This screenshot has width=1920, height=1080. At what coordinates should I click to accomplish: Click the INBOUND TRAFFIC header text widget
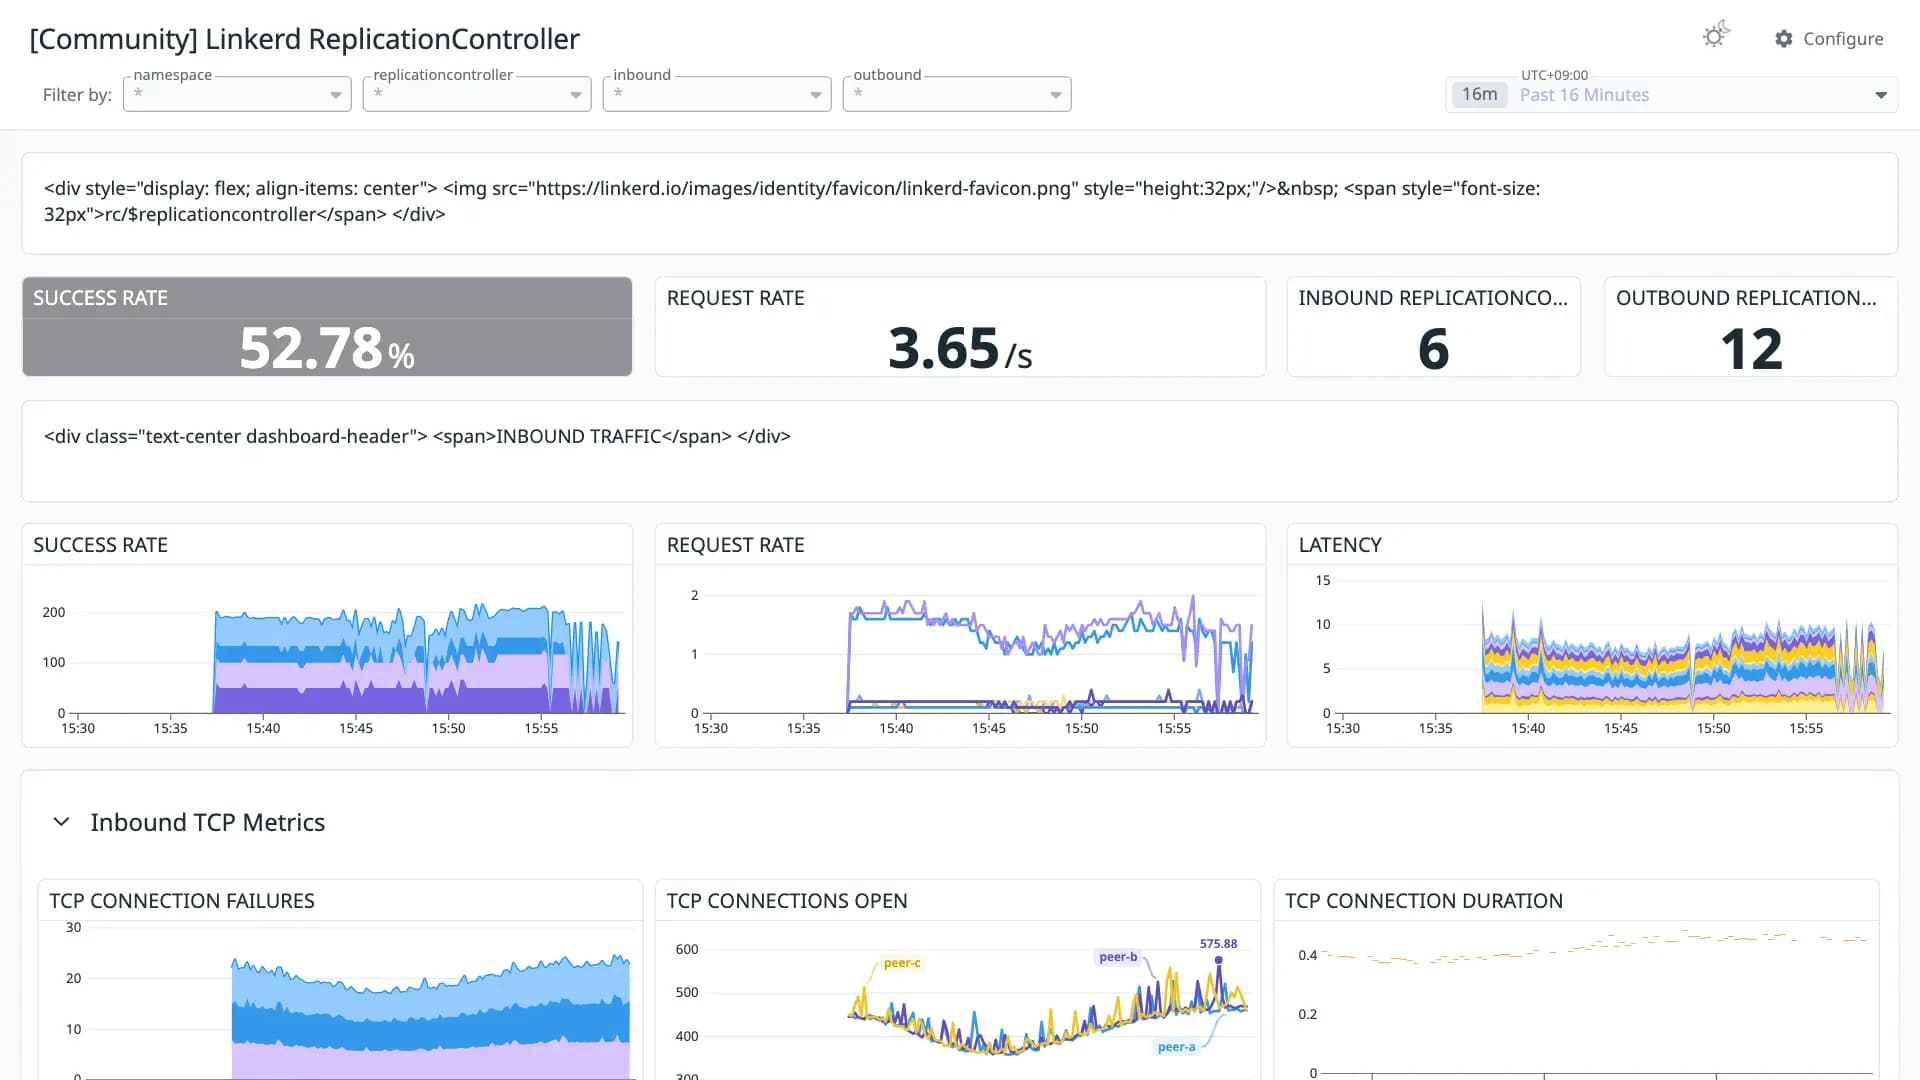pyautogui.click(x=960, y=451)
